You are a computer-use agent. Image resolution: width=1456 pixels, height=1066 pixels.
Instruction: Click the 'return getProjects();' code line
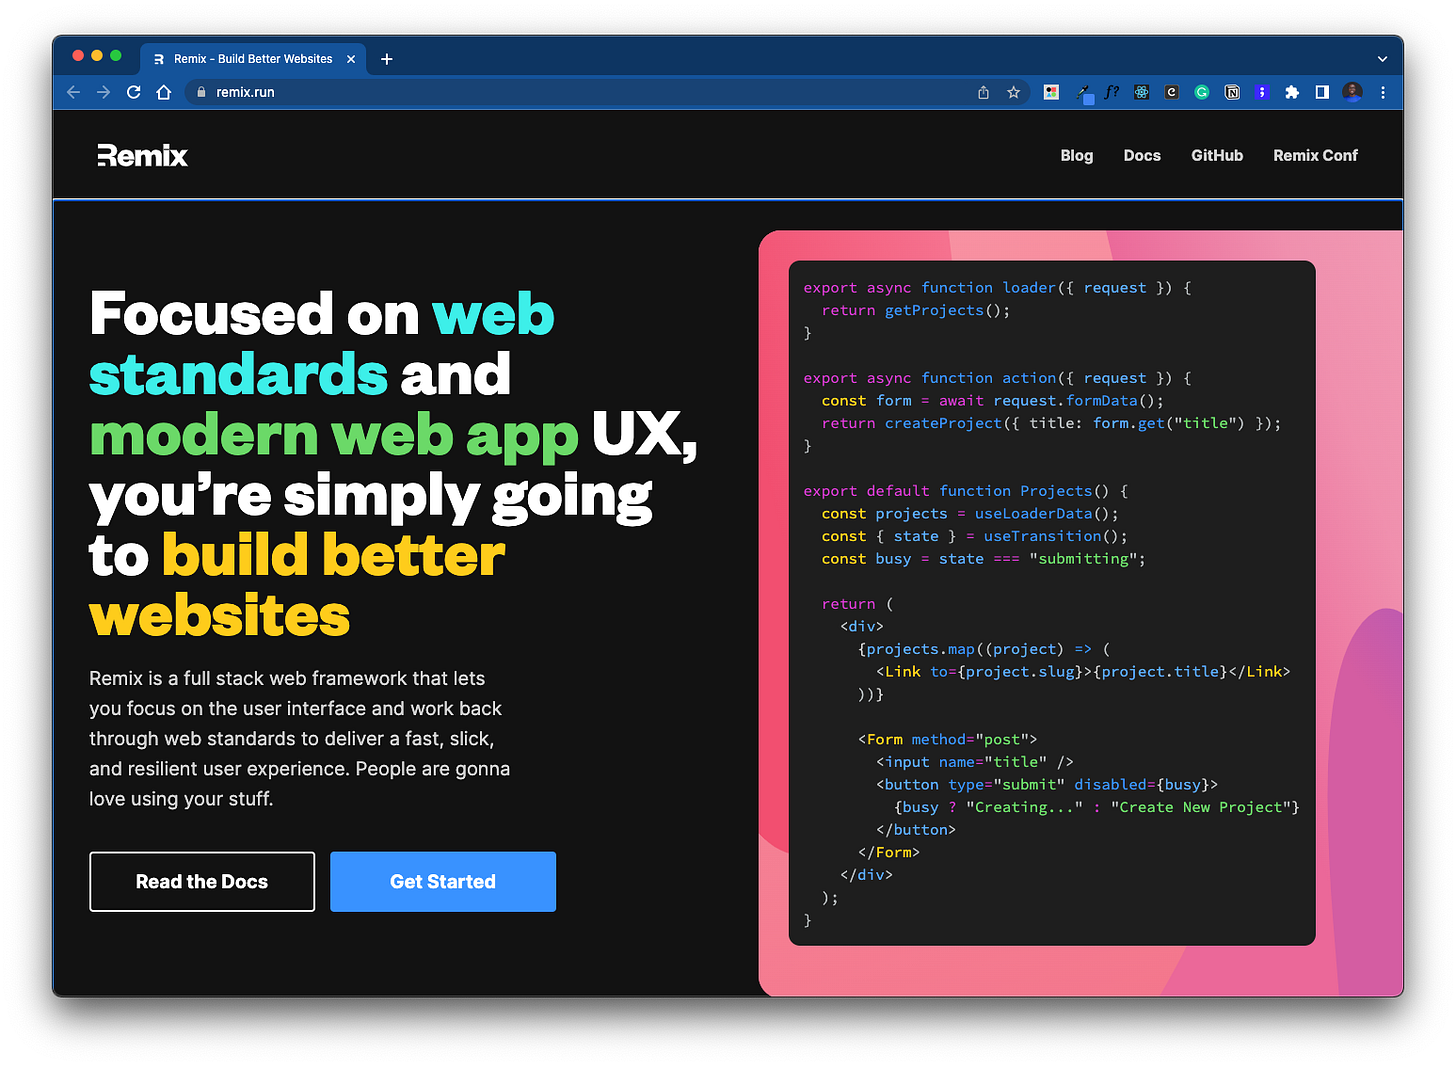[x=916, y=311]
